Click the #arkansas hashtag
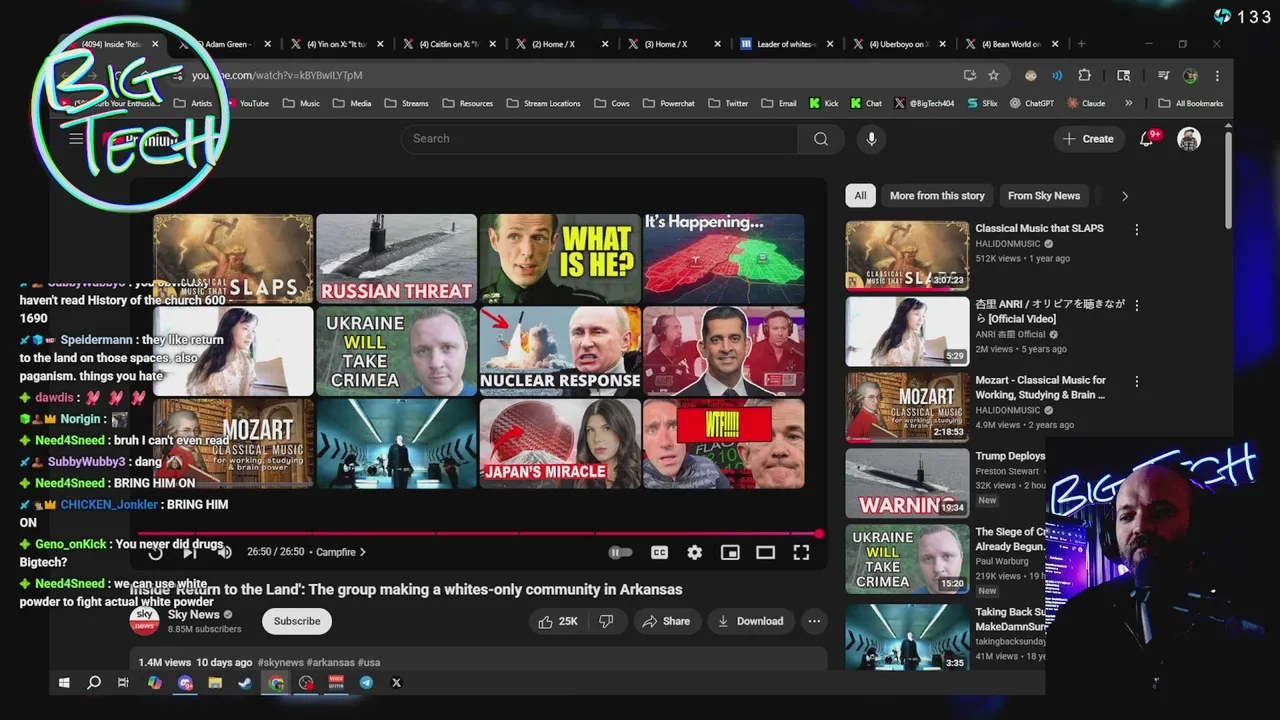Screen dimensions: 1280x720 pyautogui.click(x=330, y=662)
